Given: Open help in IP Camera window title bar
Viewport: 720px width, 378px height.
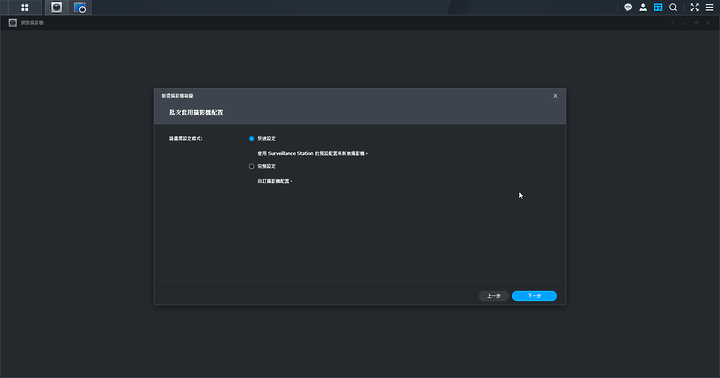Looking at the screenshot, I should (672, 23).
